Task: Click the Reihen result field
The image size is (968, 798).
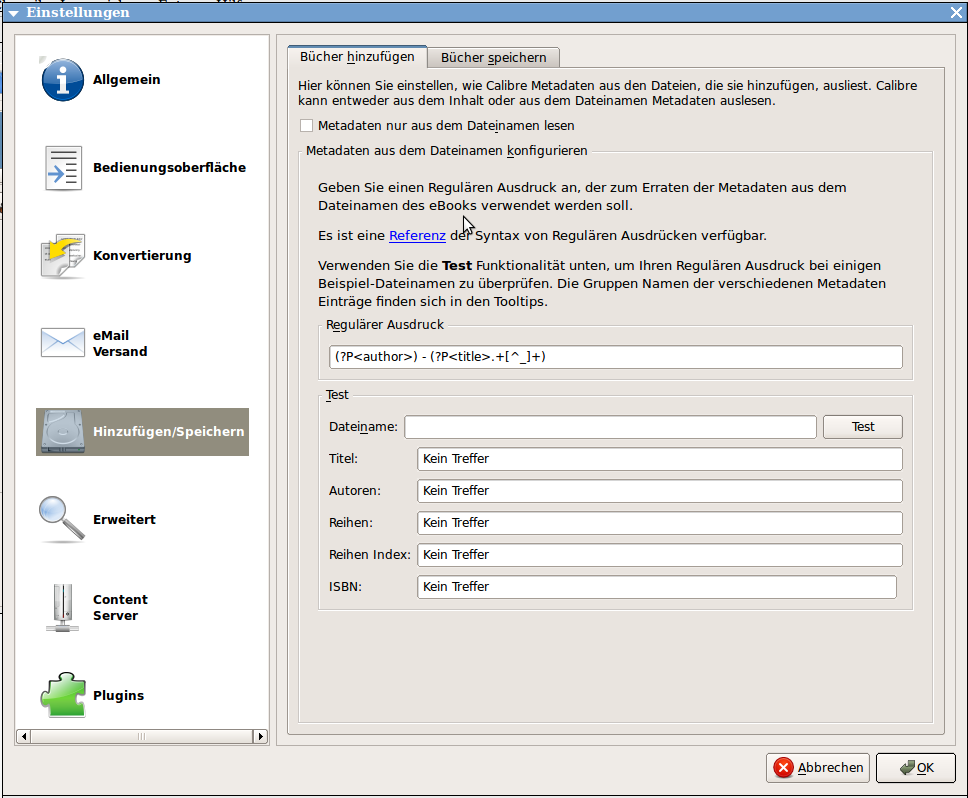Action: tap(659, 523)
